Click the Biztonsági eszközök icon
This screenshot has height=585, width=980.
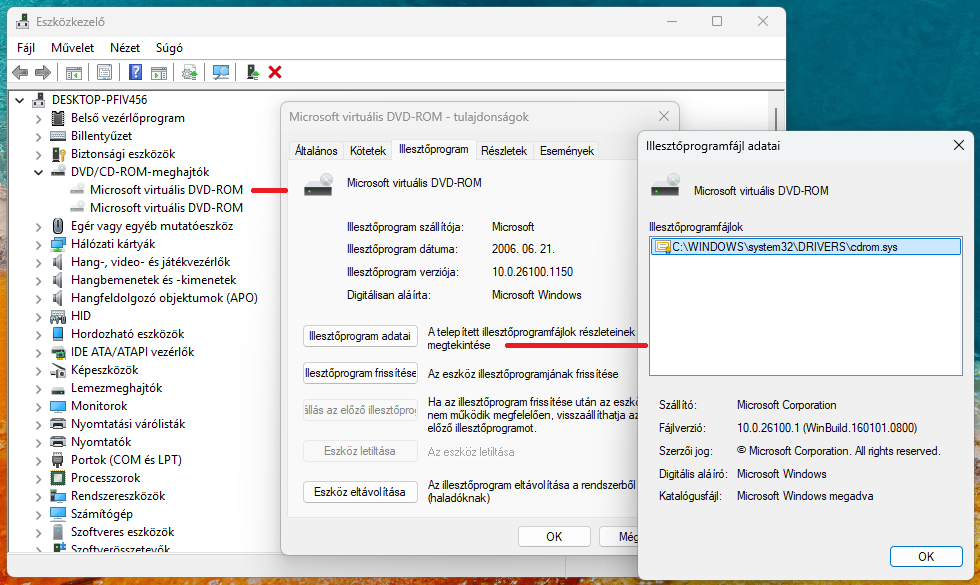tap(58, 154)
